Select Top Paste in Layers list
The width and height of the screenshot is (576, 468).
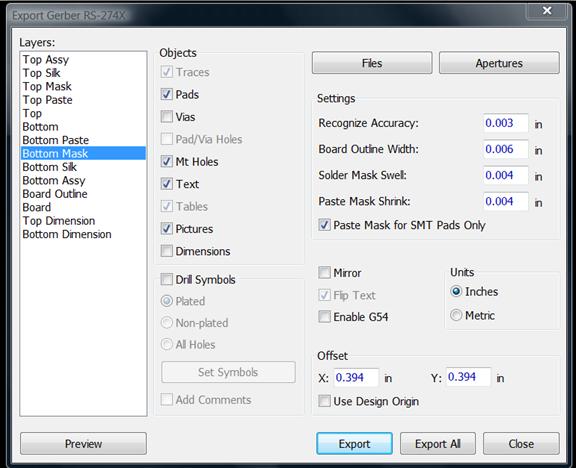pos(47,100)
